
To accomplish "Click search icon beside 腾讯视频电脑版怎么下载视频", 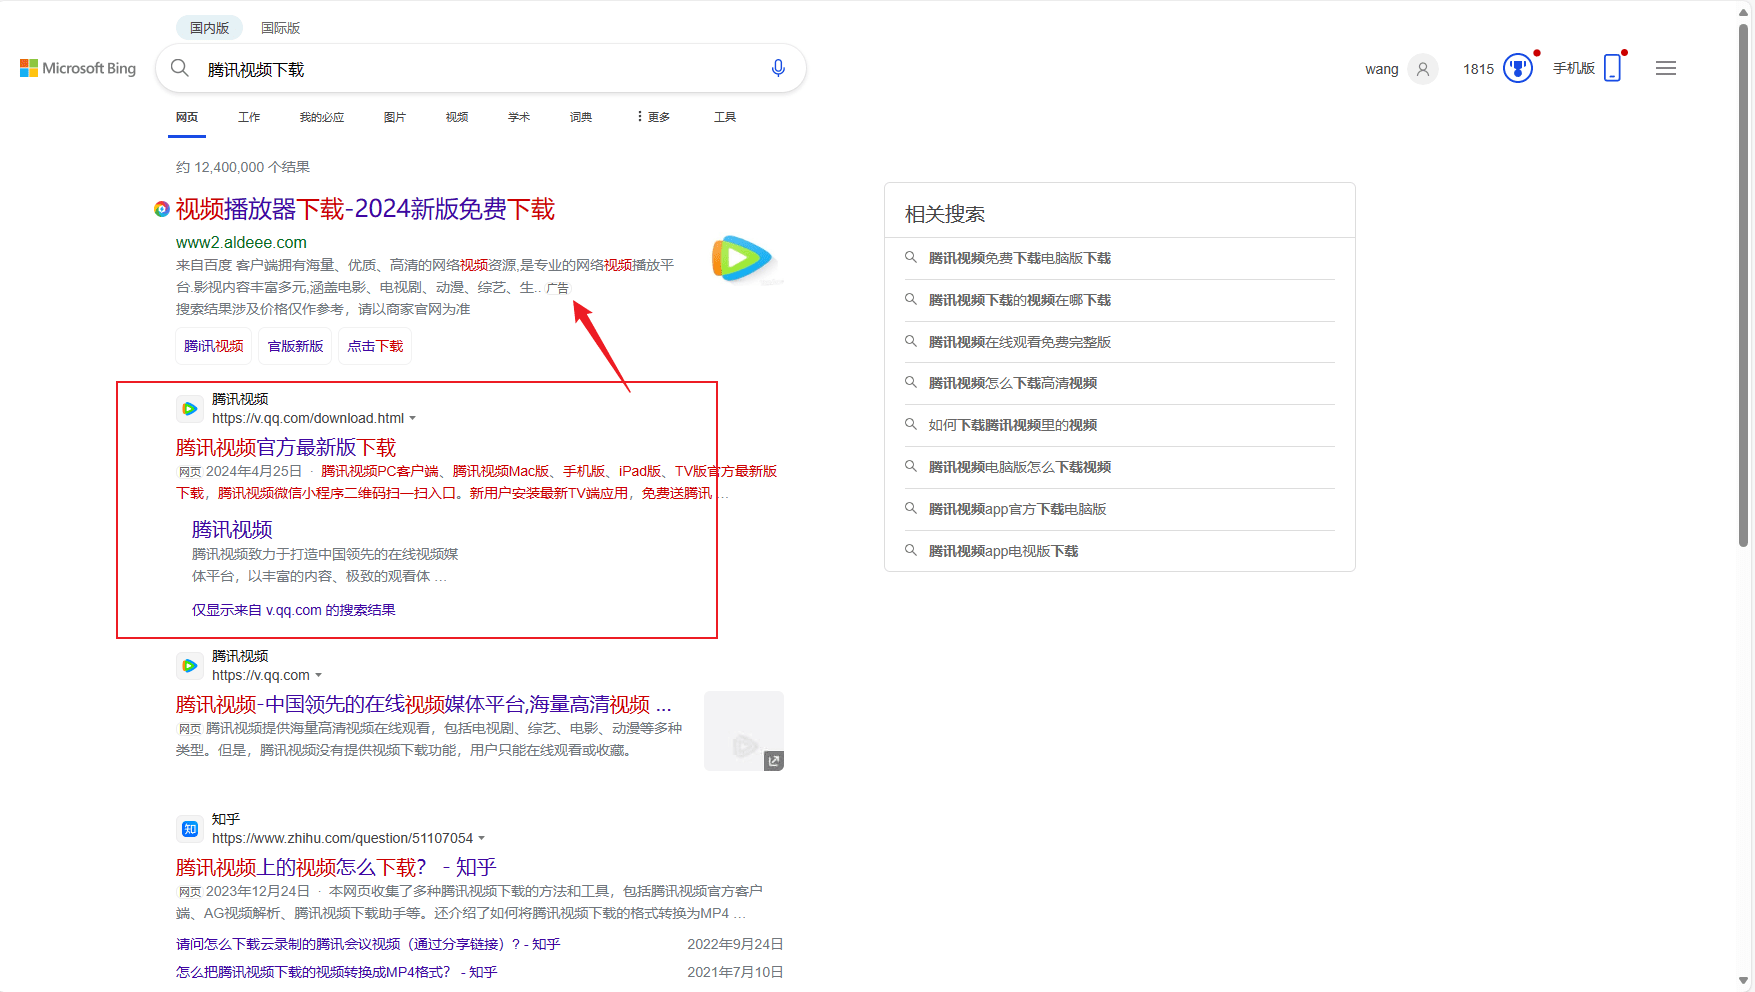I will pos(911,467).
